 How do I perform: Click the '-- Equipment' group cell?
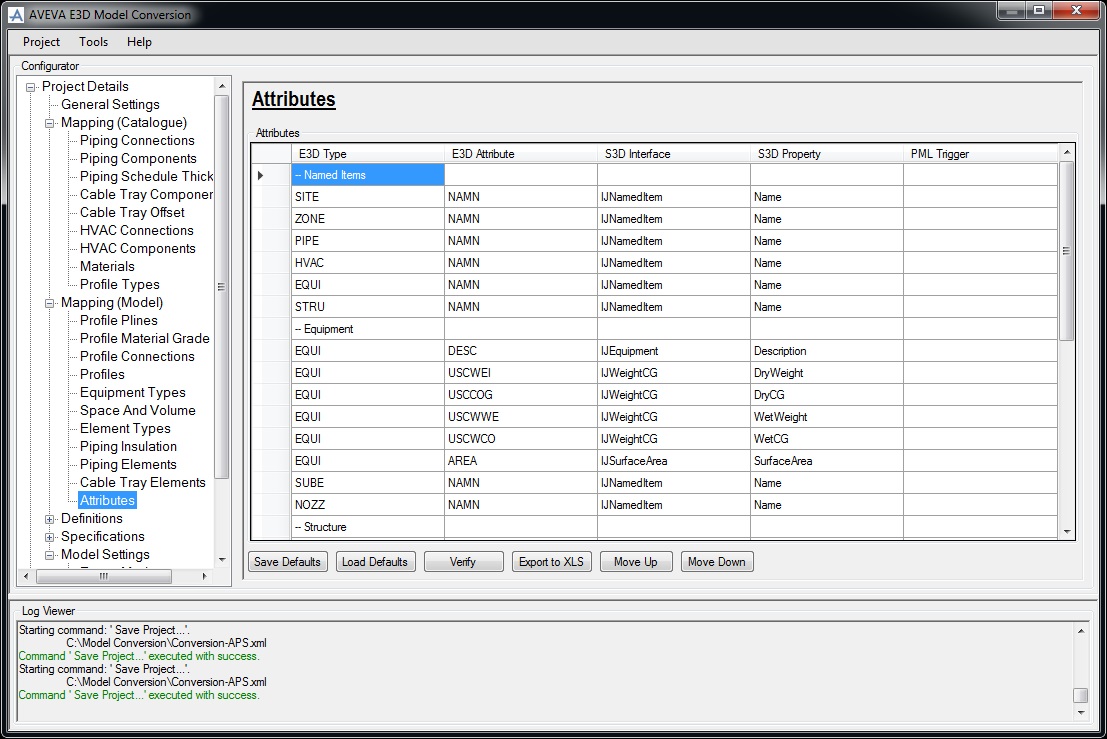click(368, 329)
